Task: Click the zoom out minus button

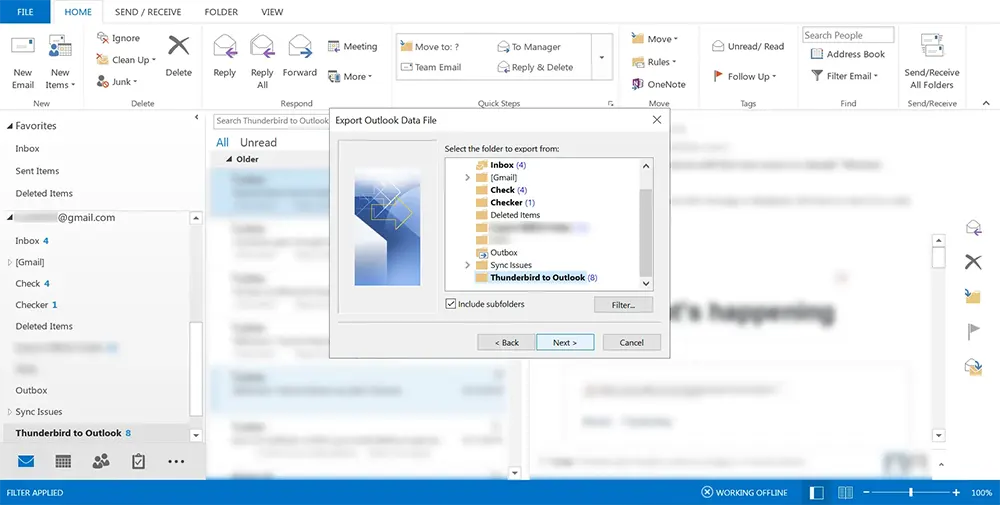Action: point(866,492)
